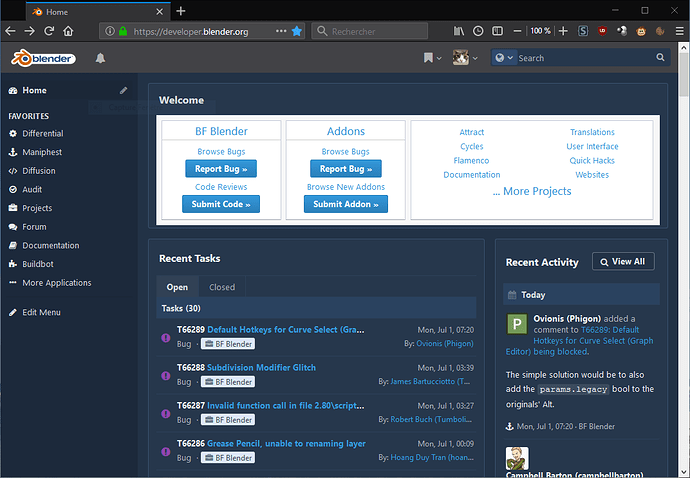Open Differential from favorites
This screenshot has width=690, height=478.
(43, 133)
